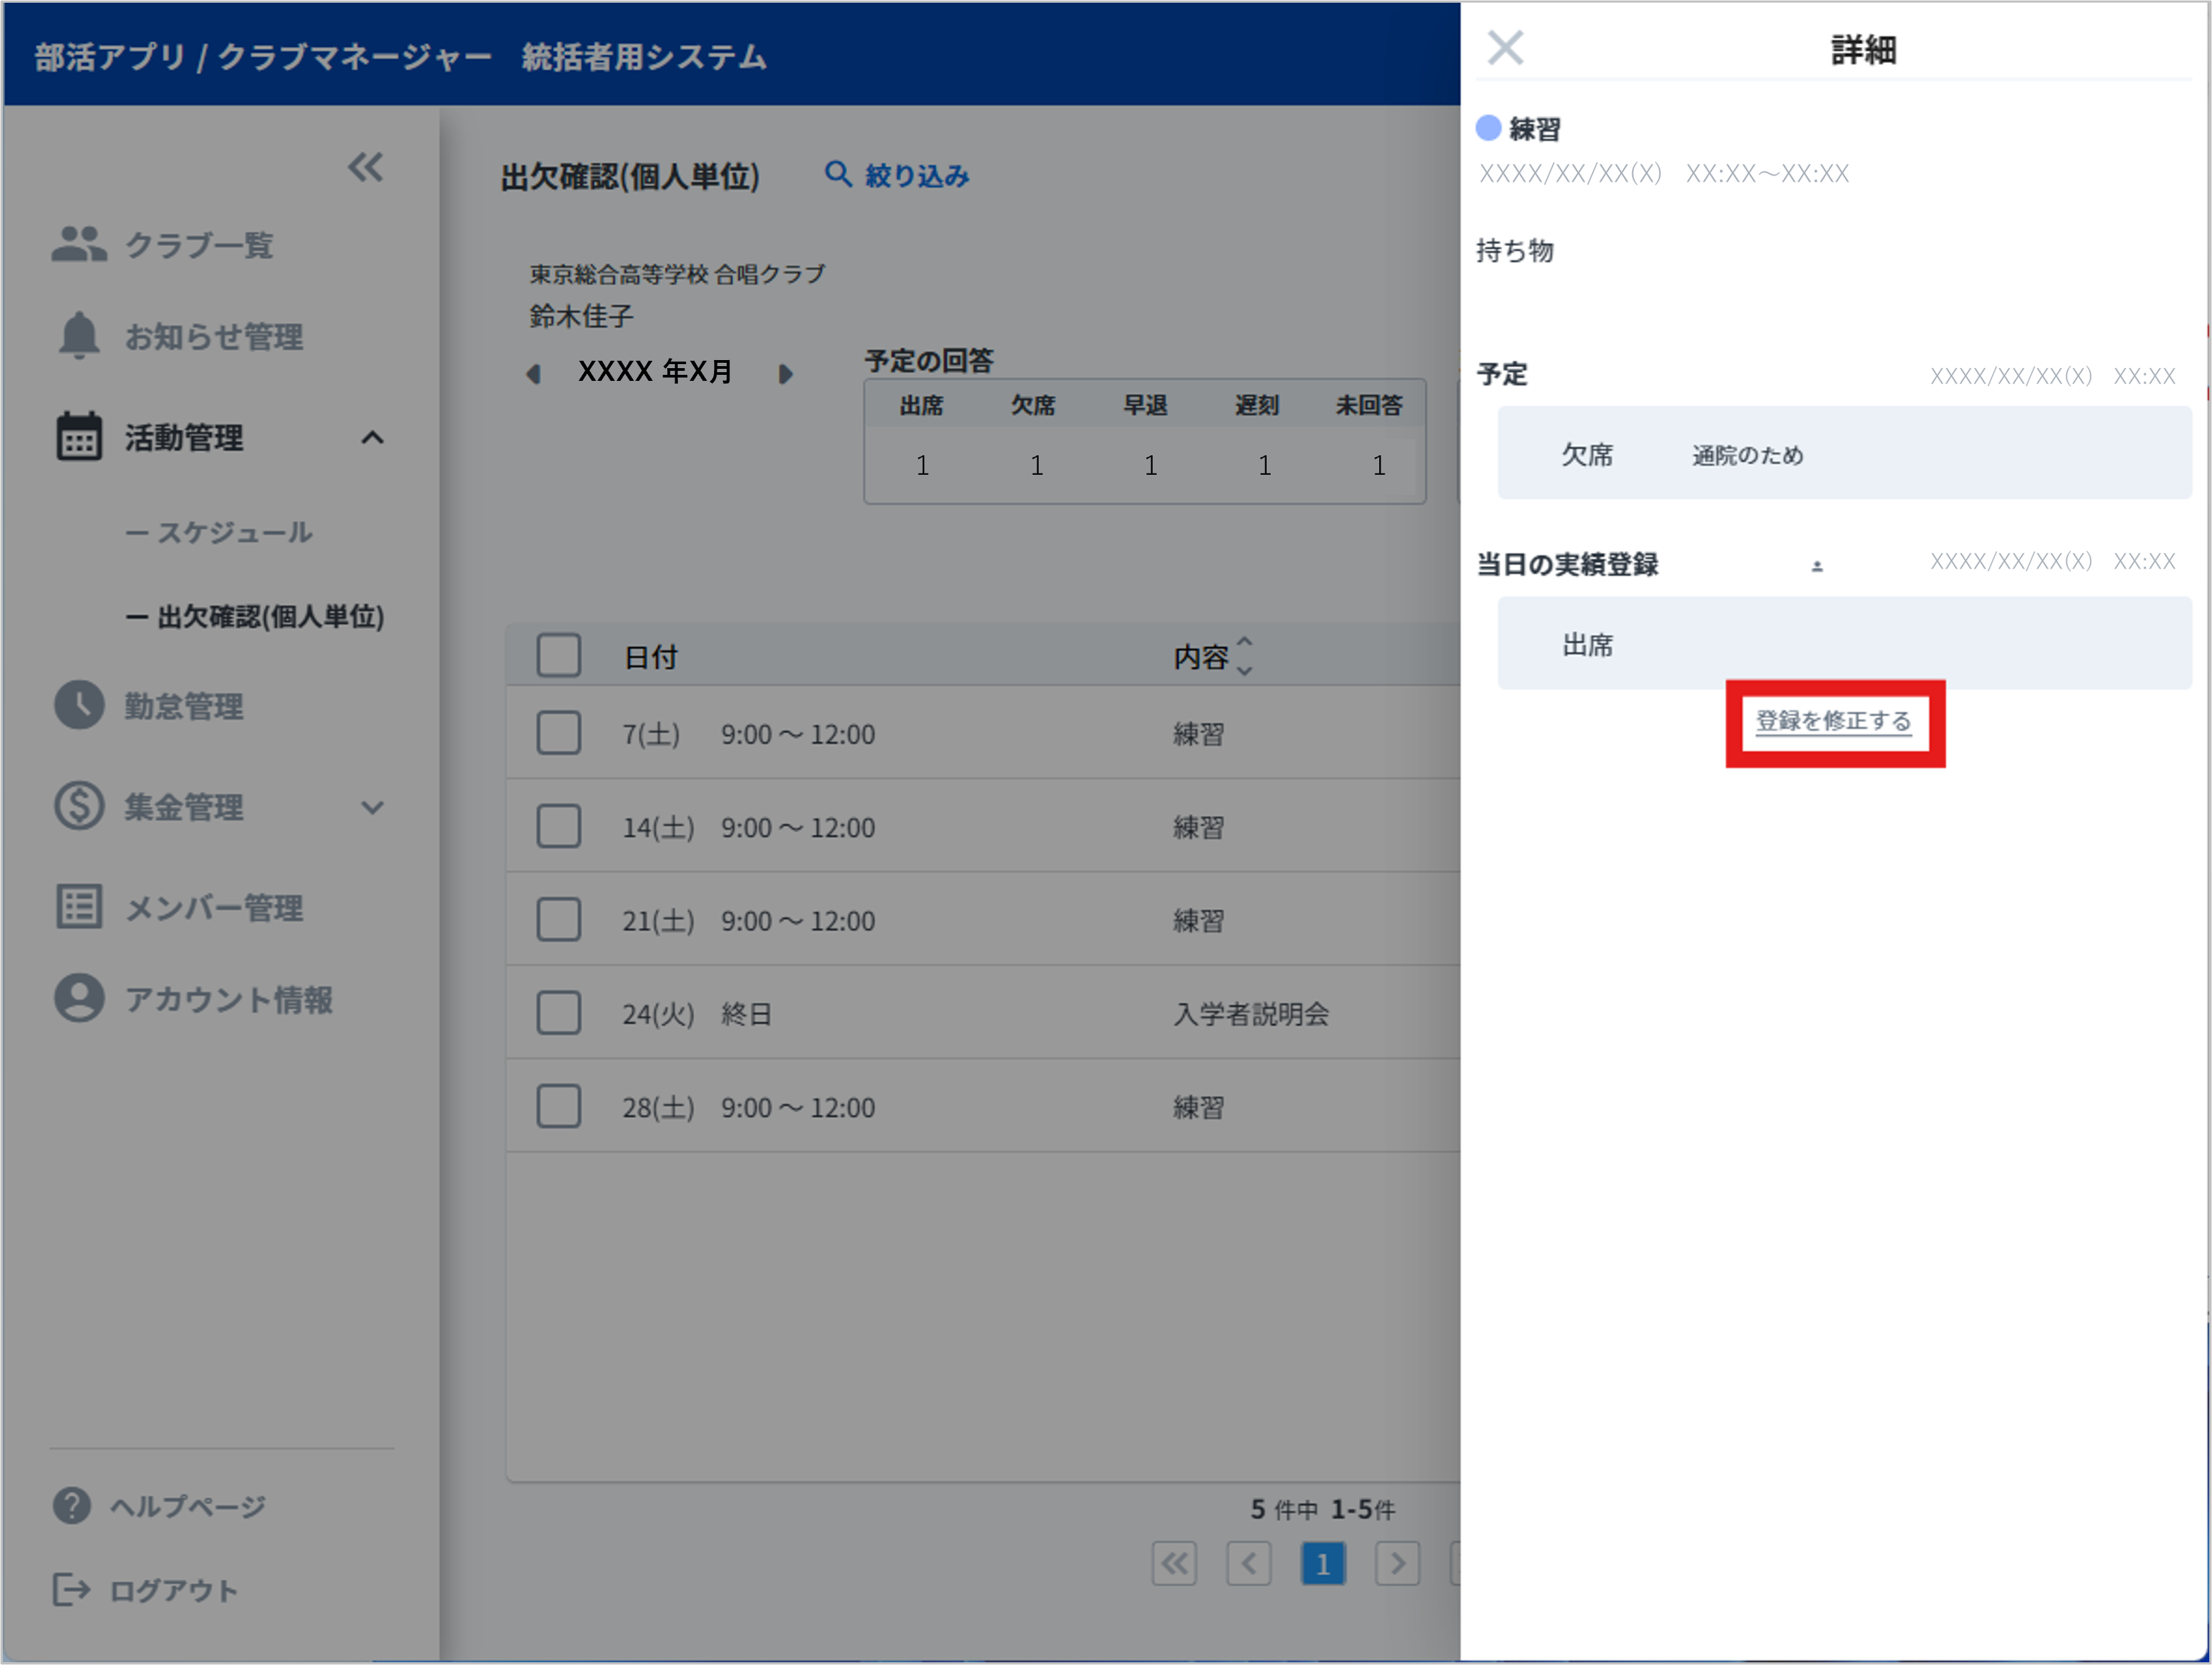Click the 欠席 通院のため schedule answer box
Screen dimensions: 2212x1665
pyautogui.click(x=1844, y=453)
